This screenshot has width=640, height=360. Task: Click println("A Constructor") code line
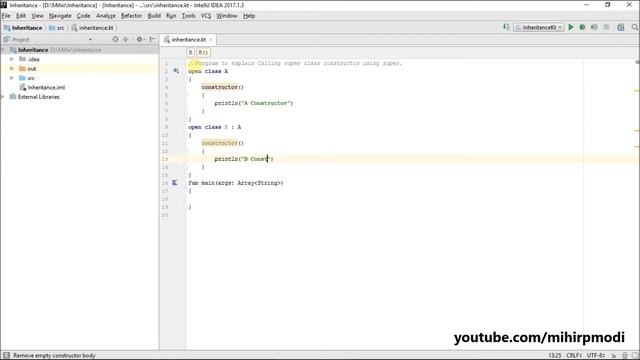pyautogui.click(x=253, y=103)
